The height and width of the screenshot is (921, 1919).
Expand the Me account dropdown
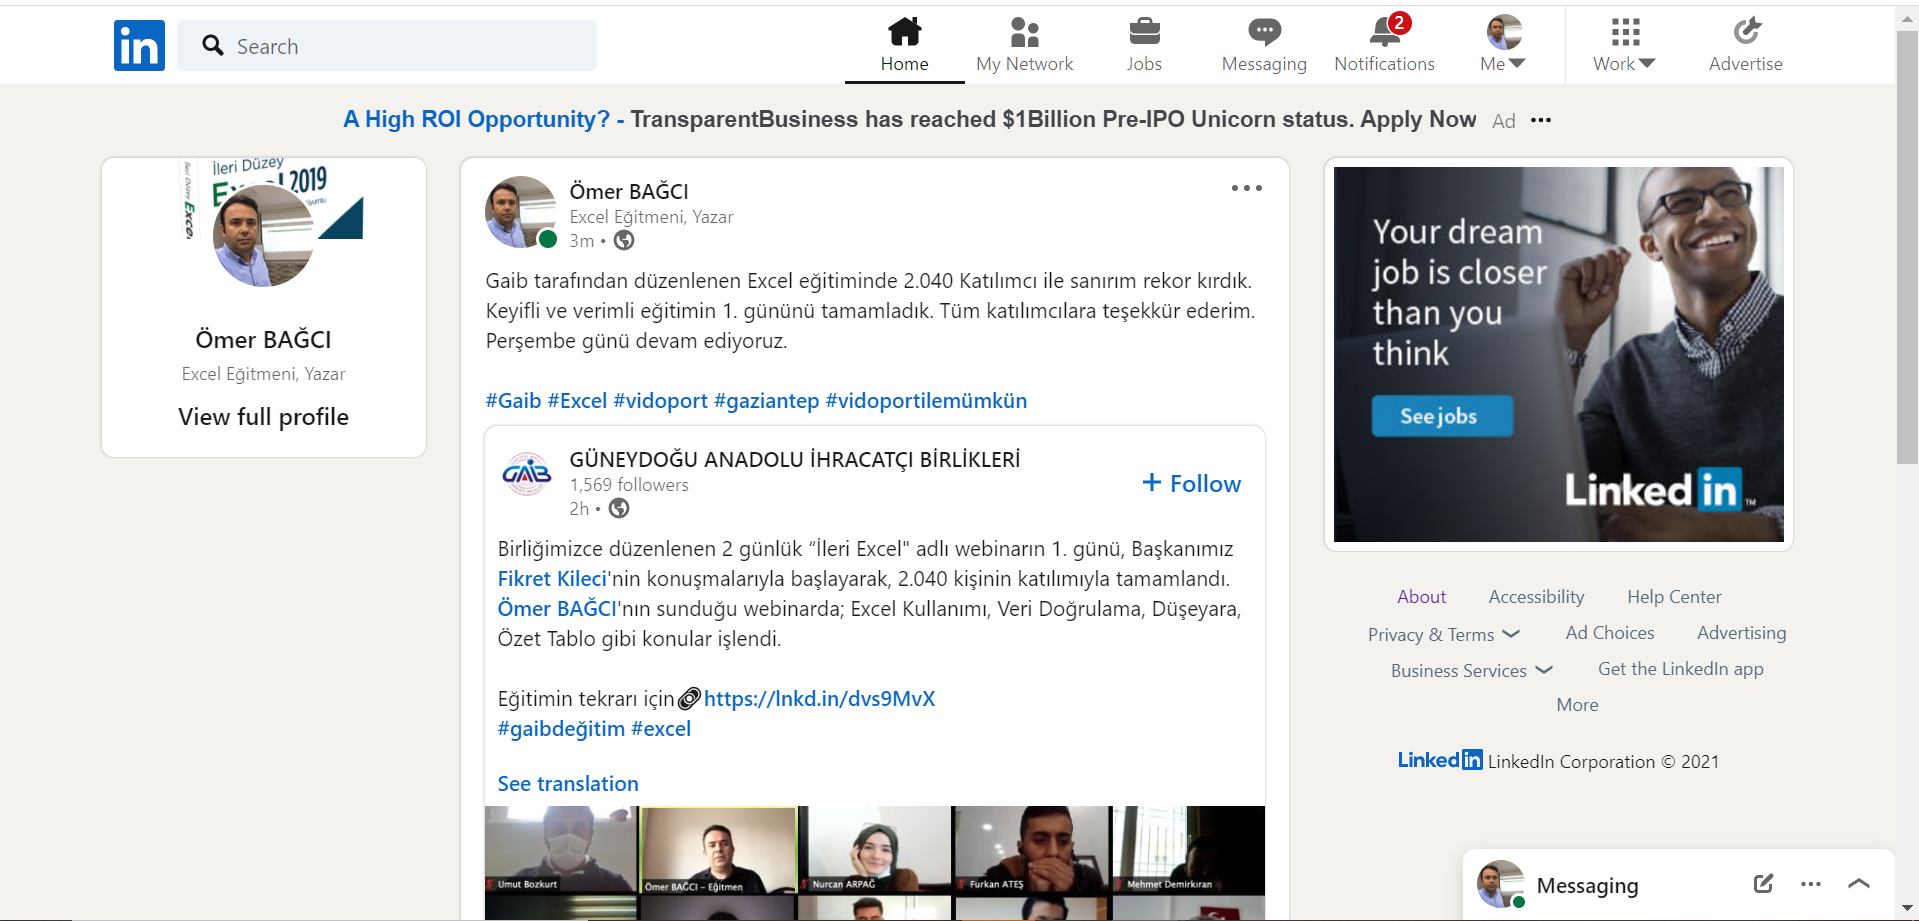(1517, 63)
